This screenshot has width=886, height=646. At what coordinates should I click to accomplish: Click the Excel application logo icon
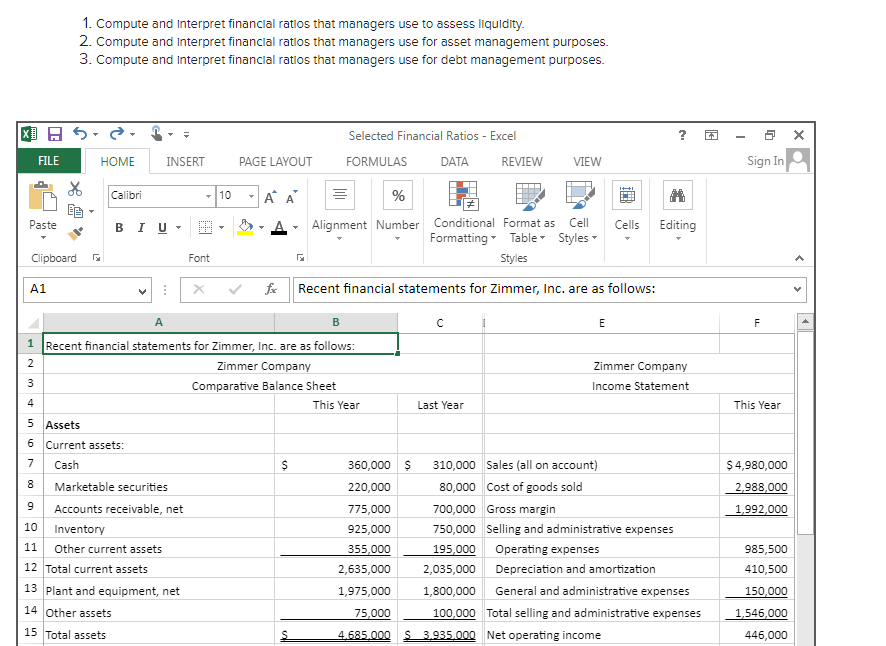pos(29,134)
